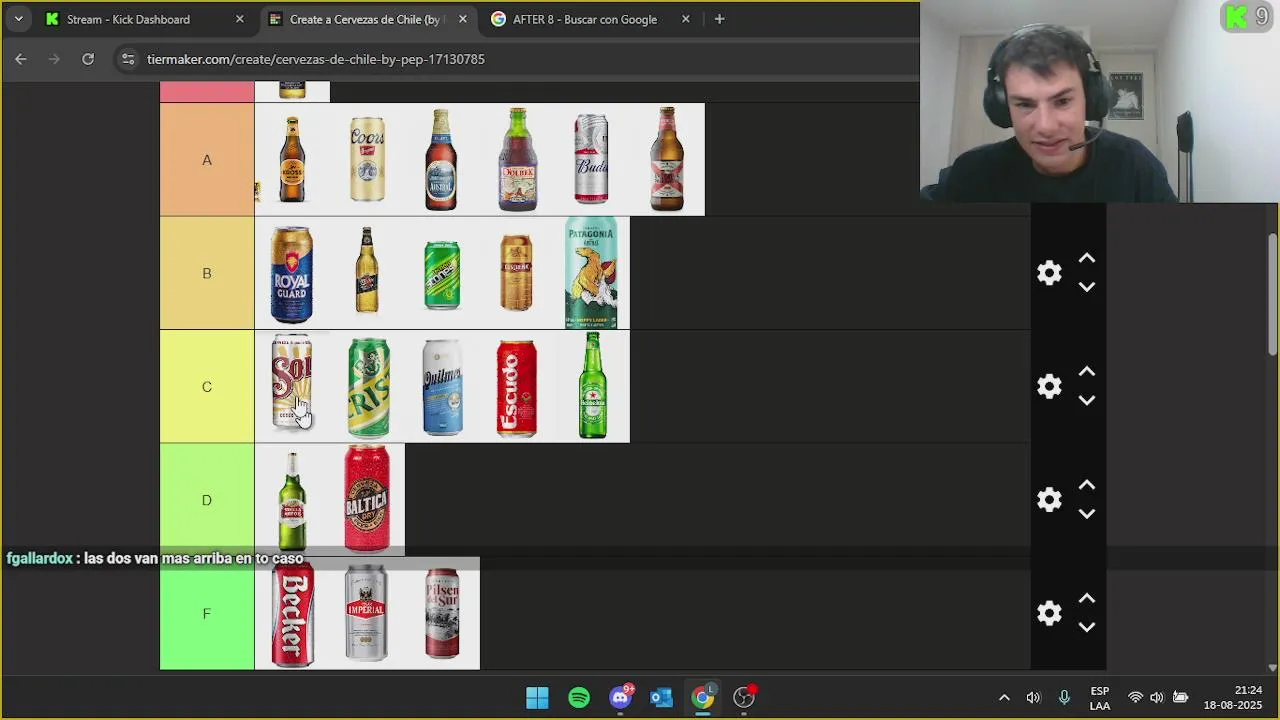
Task: Select the F tier label
Action: pos(207,613)
